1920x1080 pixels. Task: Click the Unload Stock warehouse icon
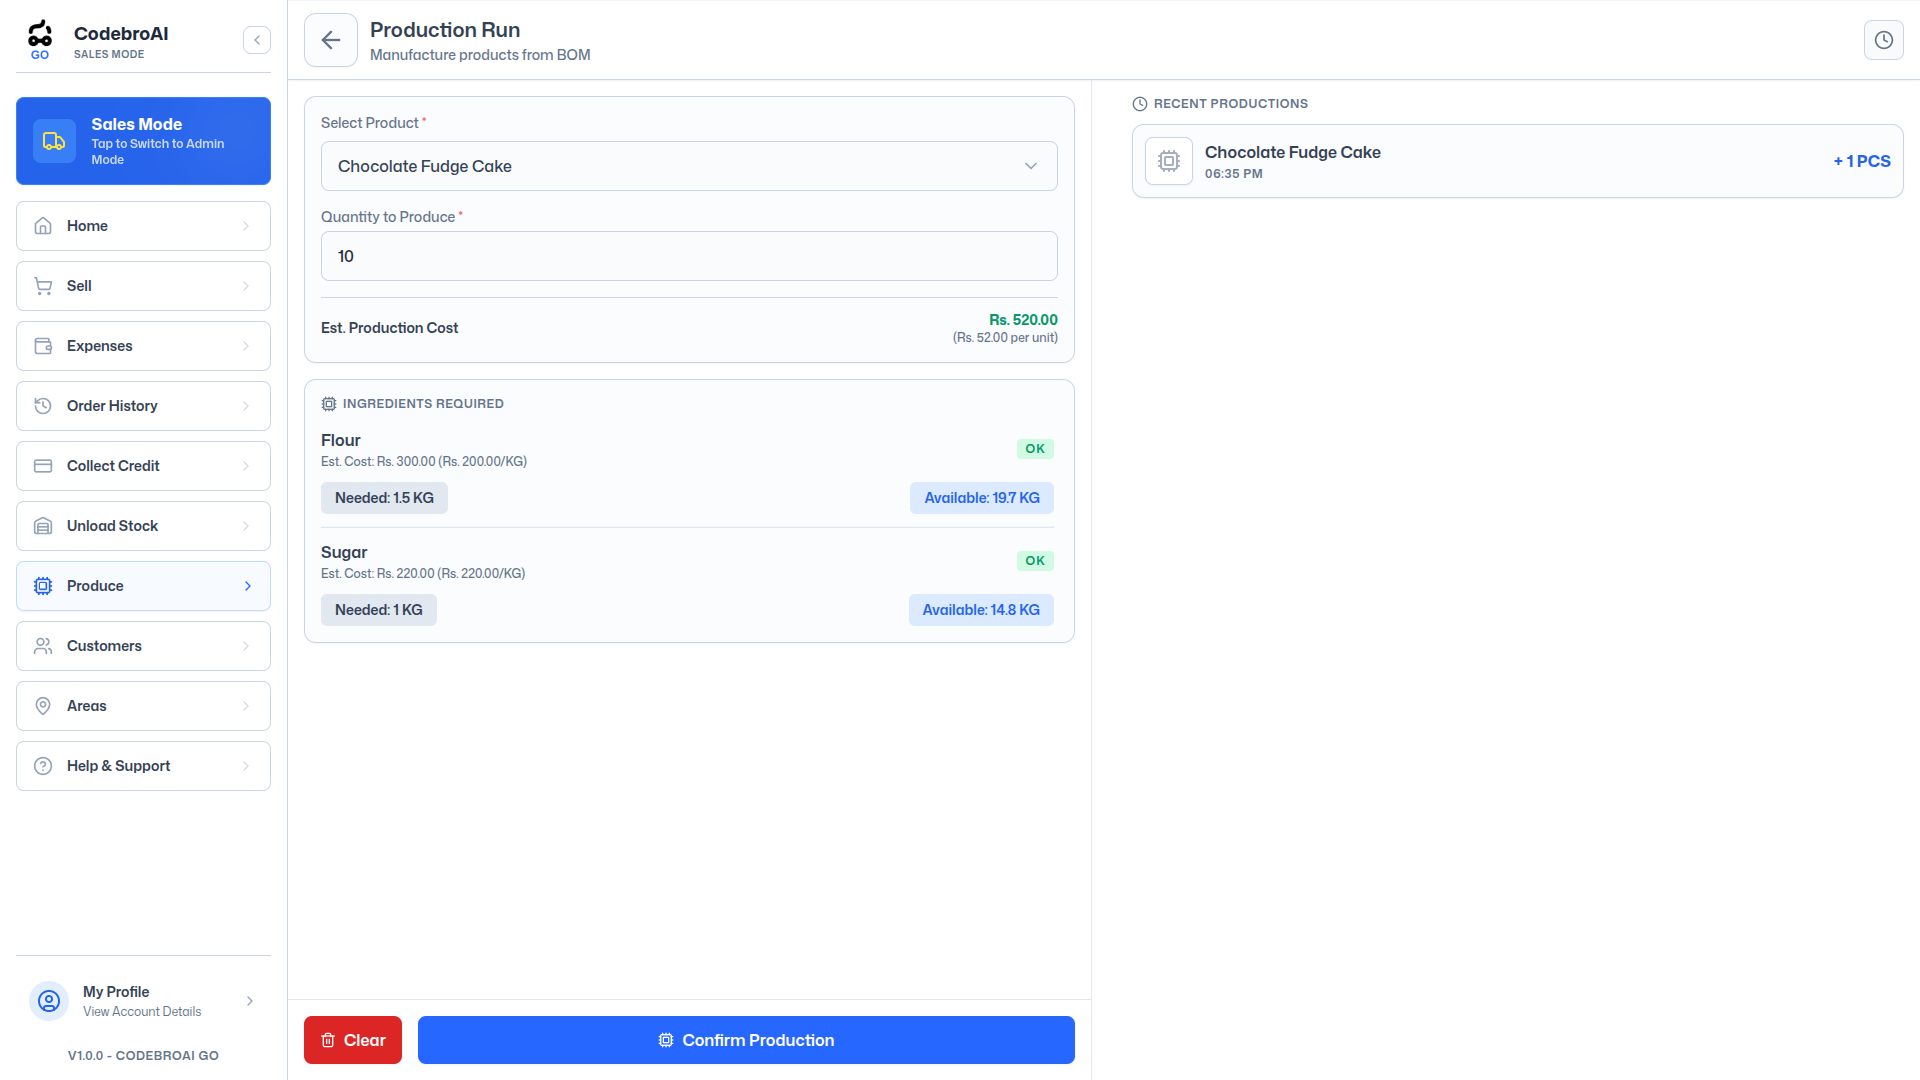(43, 526)
